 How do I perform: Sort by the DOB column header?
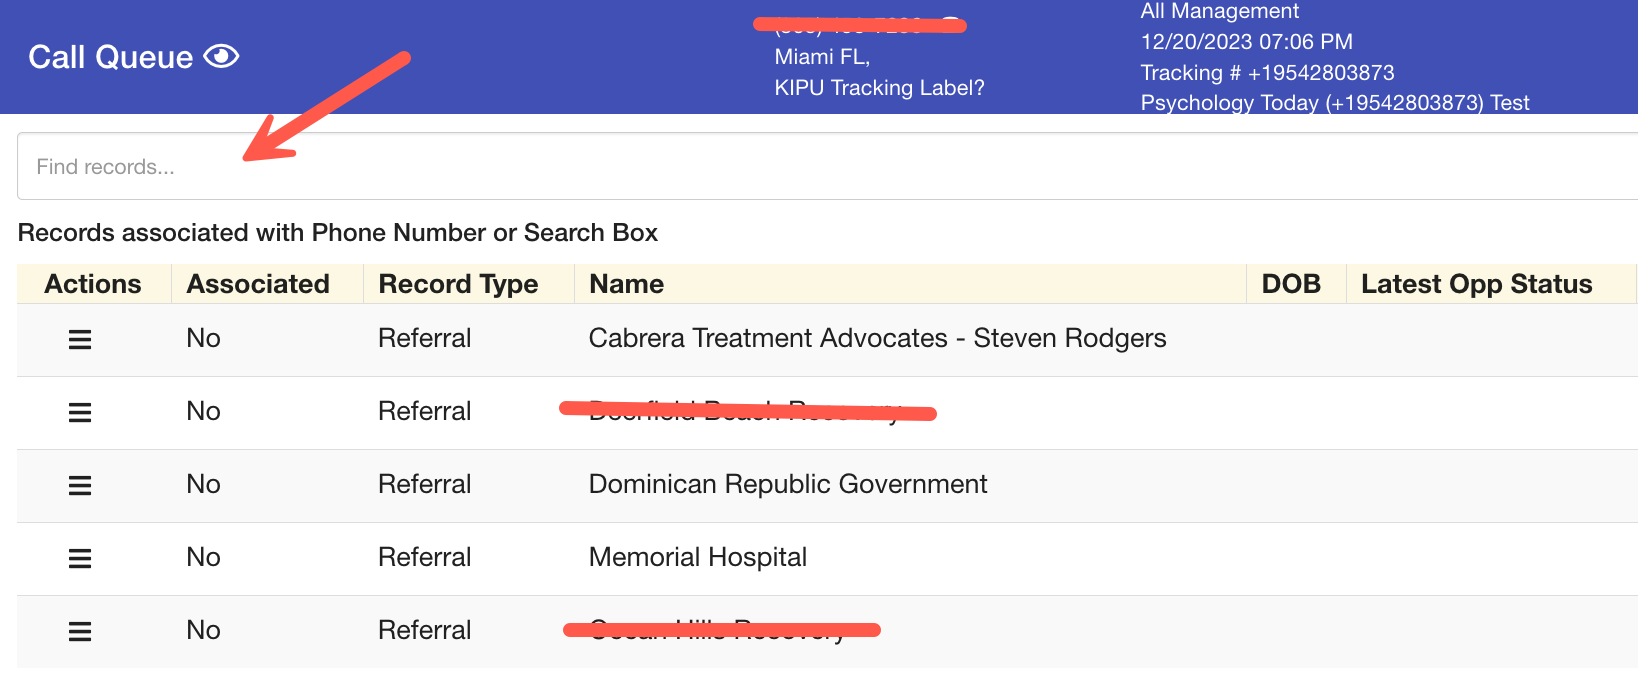point(1291,284)
